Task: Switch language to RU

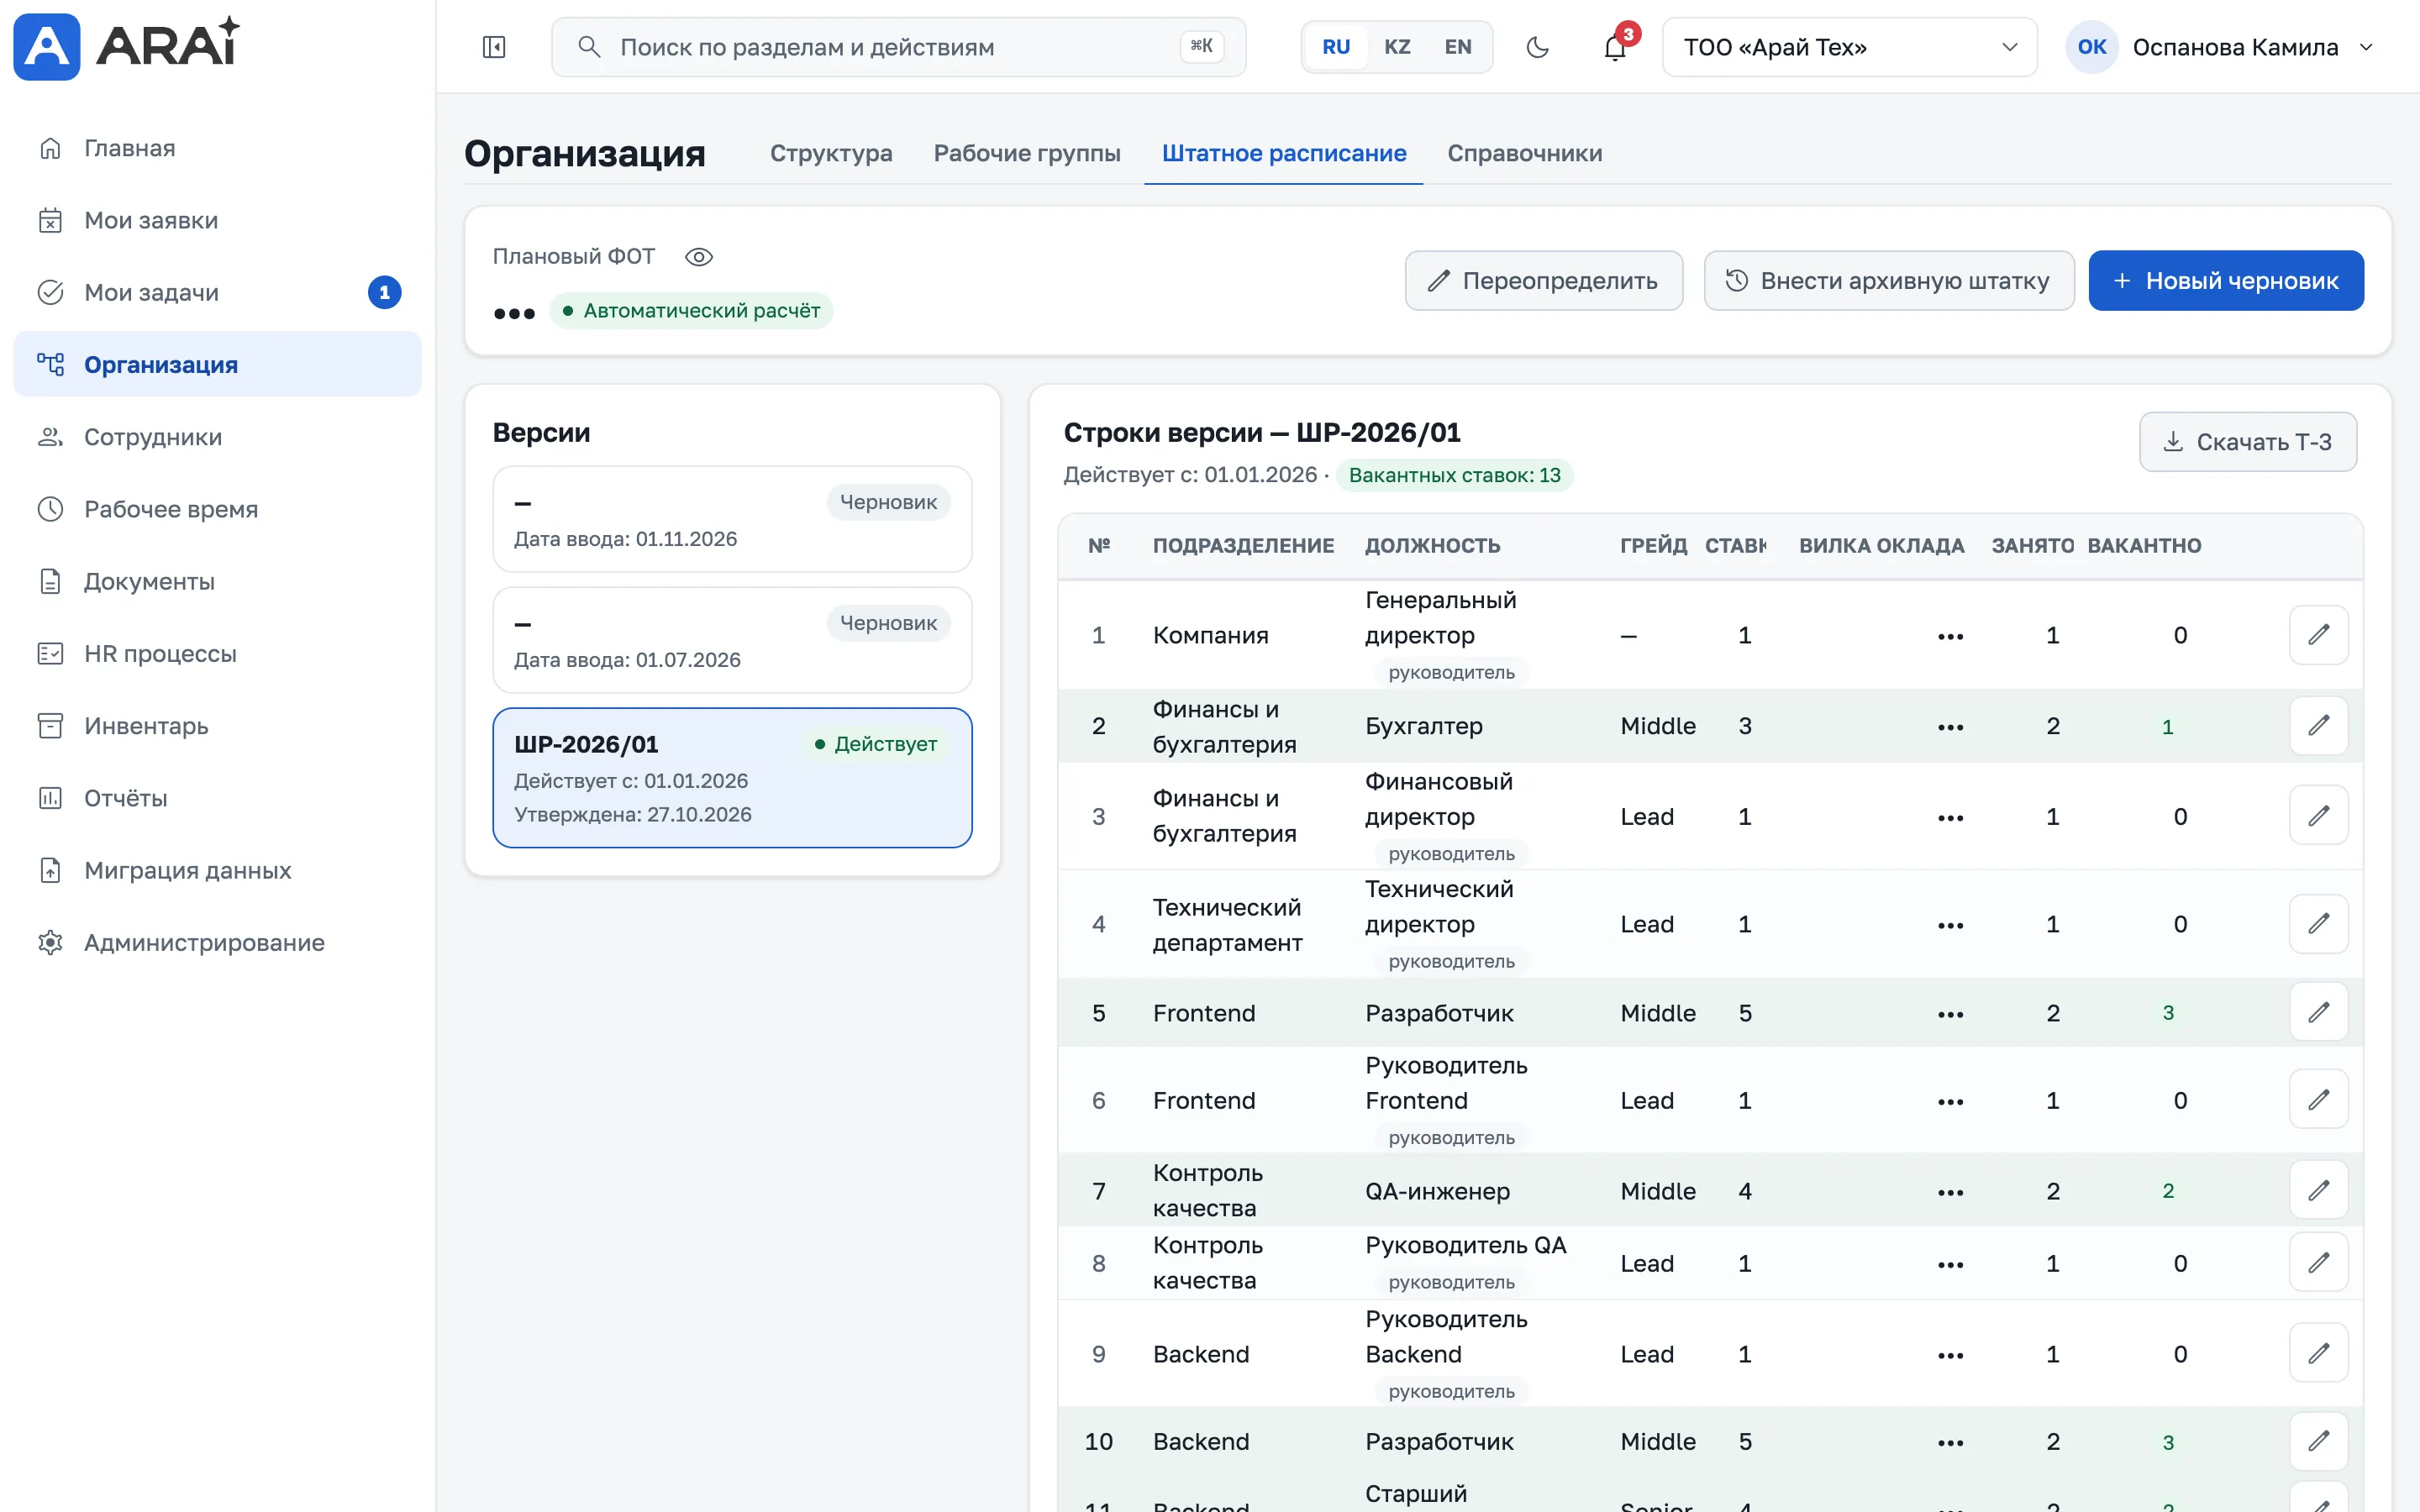Action: point(1336,47)
